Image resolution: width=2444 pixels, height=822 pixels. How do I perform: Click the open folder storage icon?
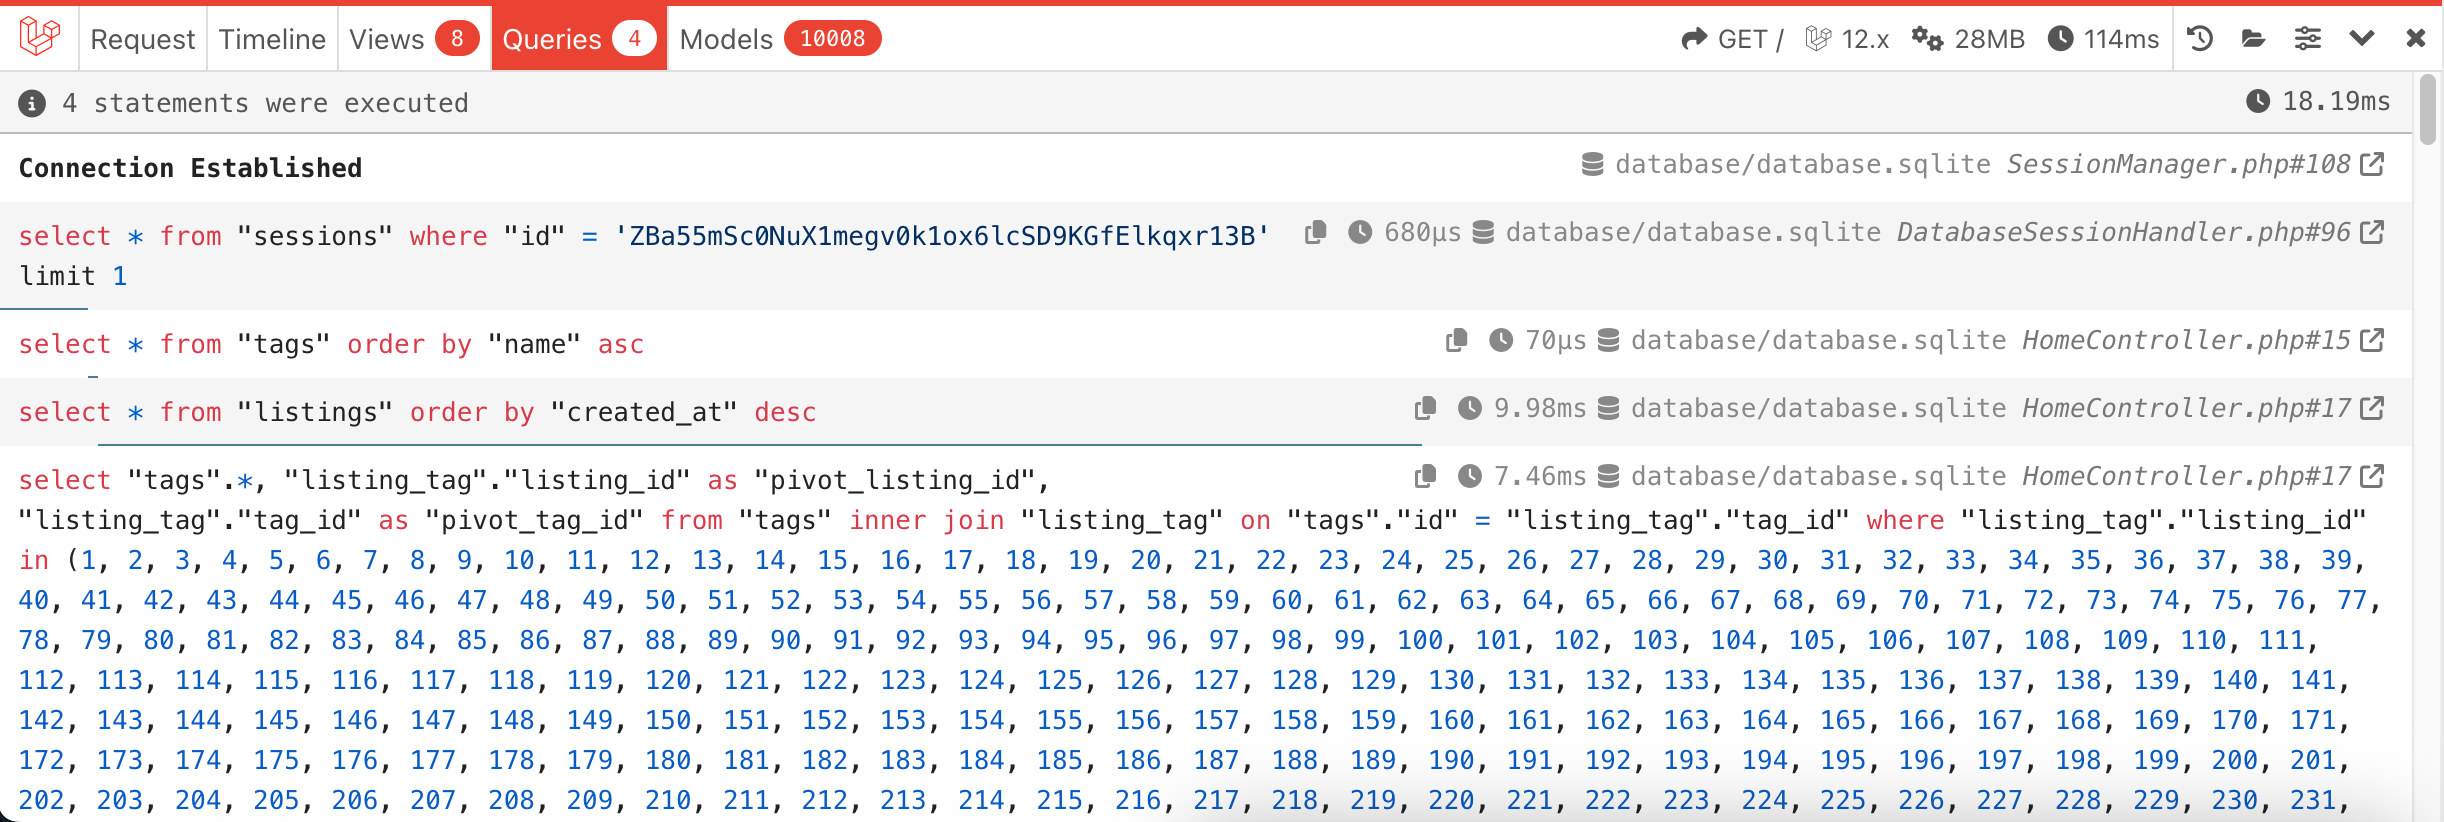[2254, 39]
